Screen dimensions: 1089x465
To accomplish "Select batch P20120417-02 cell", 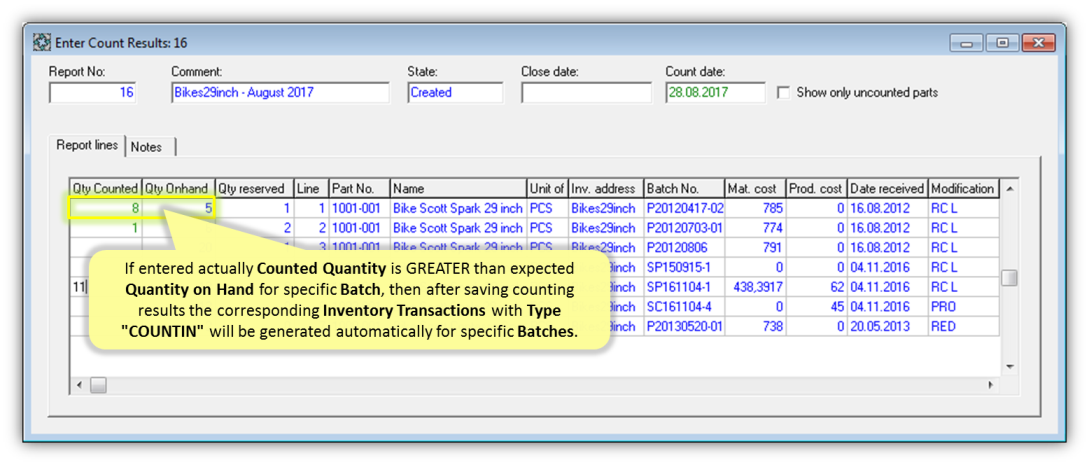I will coord(684,208).
